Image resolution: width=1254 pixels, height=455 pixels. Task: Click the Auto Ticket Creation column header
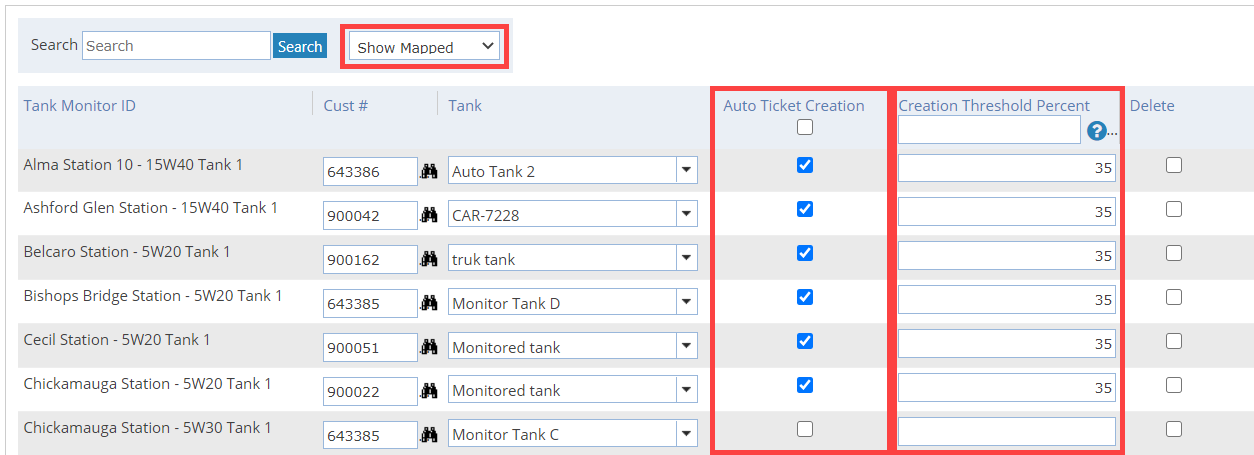794,106
